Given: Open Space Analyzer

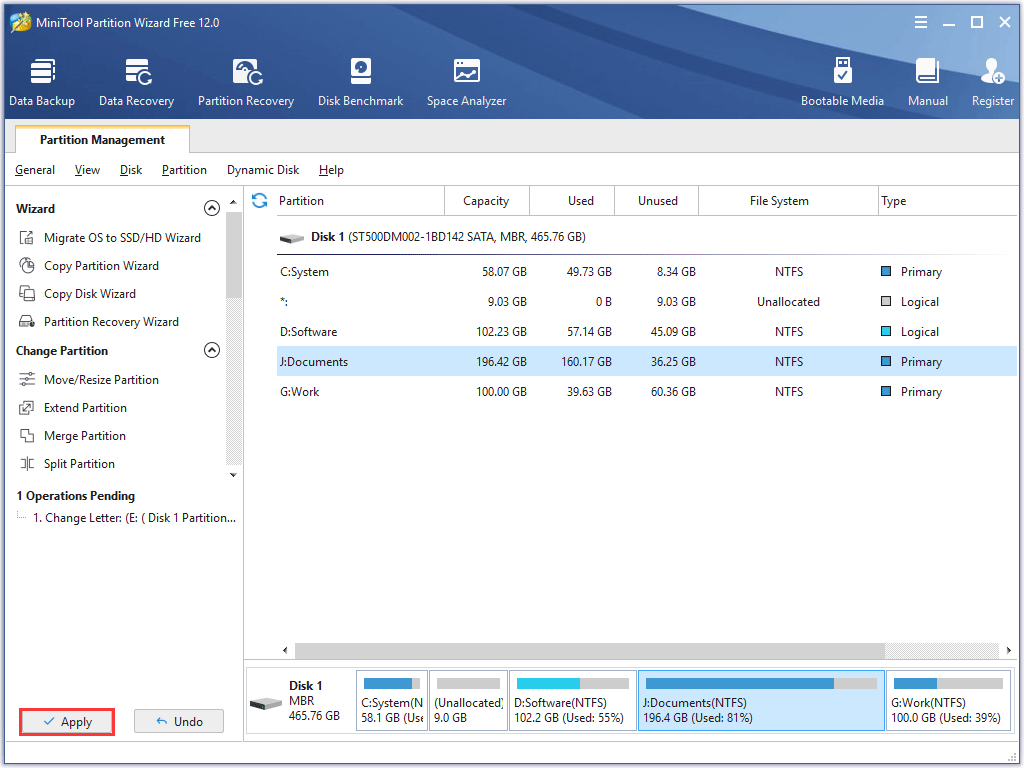Looking at the screenshot, I should pyautogui.click(x=466, y=82).
